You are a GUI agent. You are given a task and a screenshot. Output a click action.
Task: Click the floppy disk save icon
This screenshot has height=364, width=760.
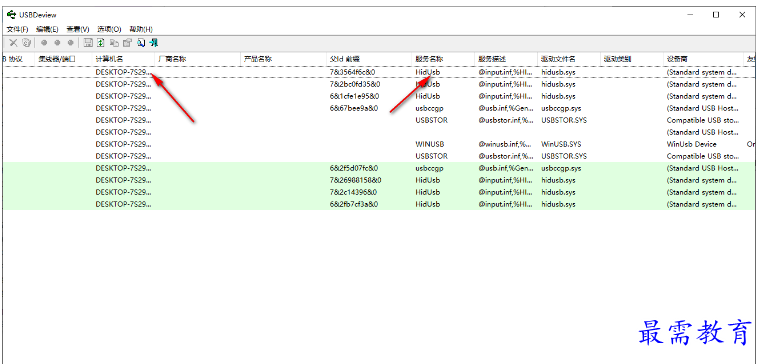pyautogui.click(x=88, y=43)
